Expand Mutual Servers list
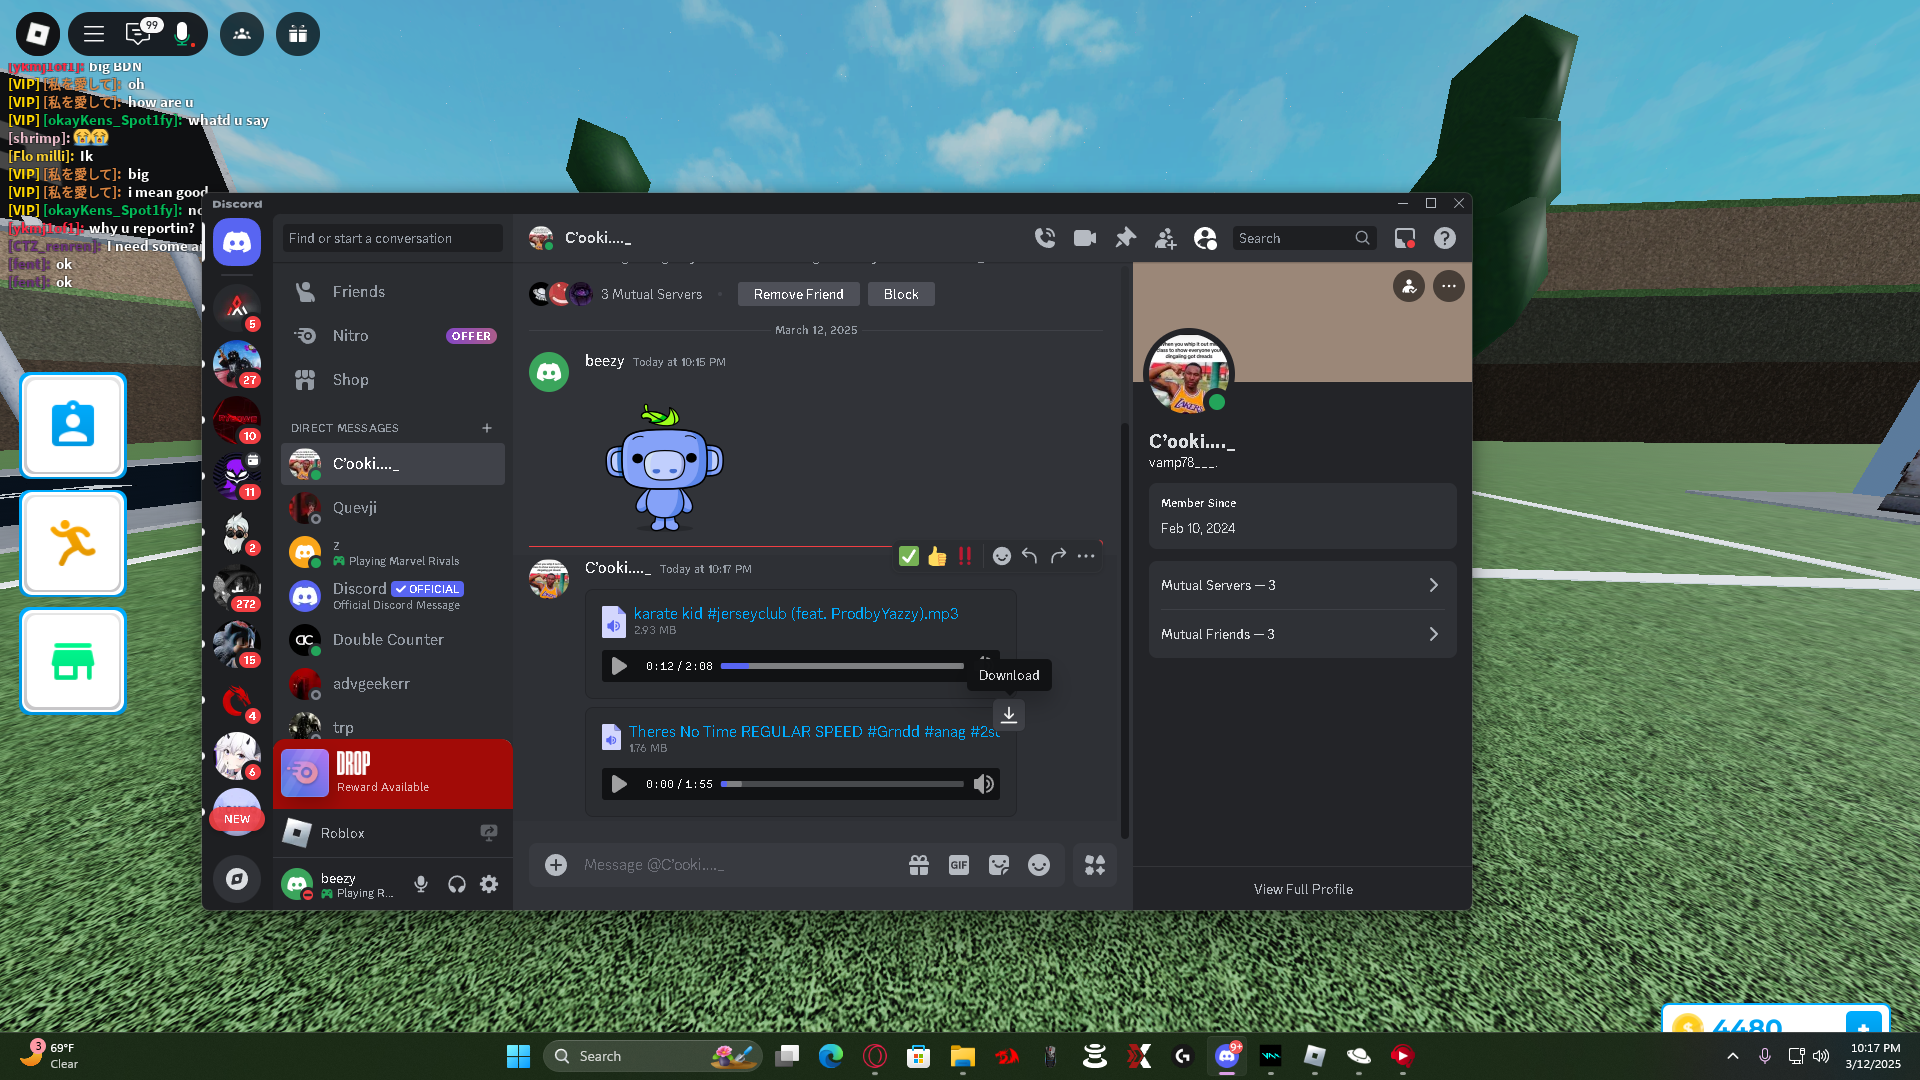Viewport: 1920px width, 1080px height. point(1302,585)
